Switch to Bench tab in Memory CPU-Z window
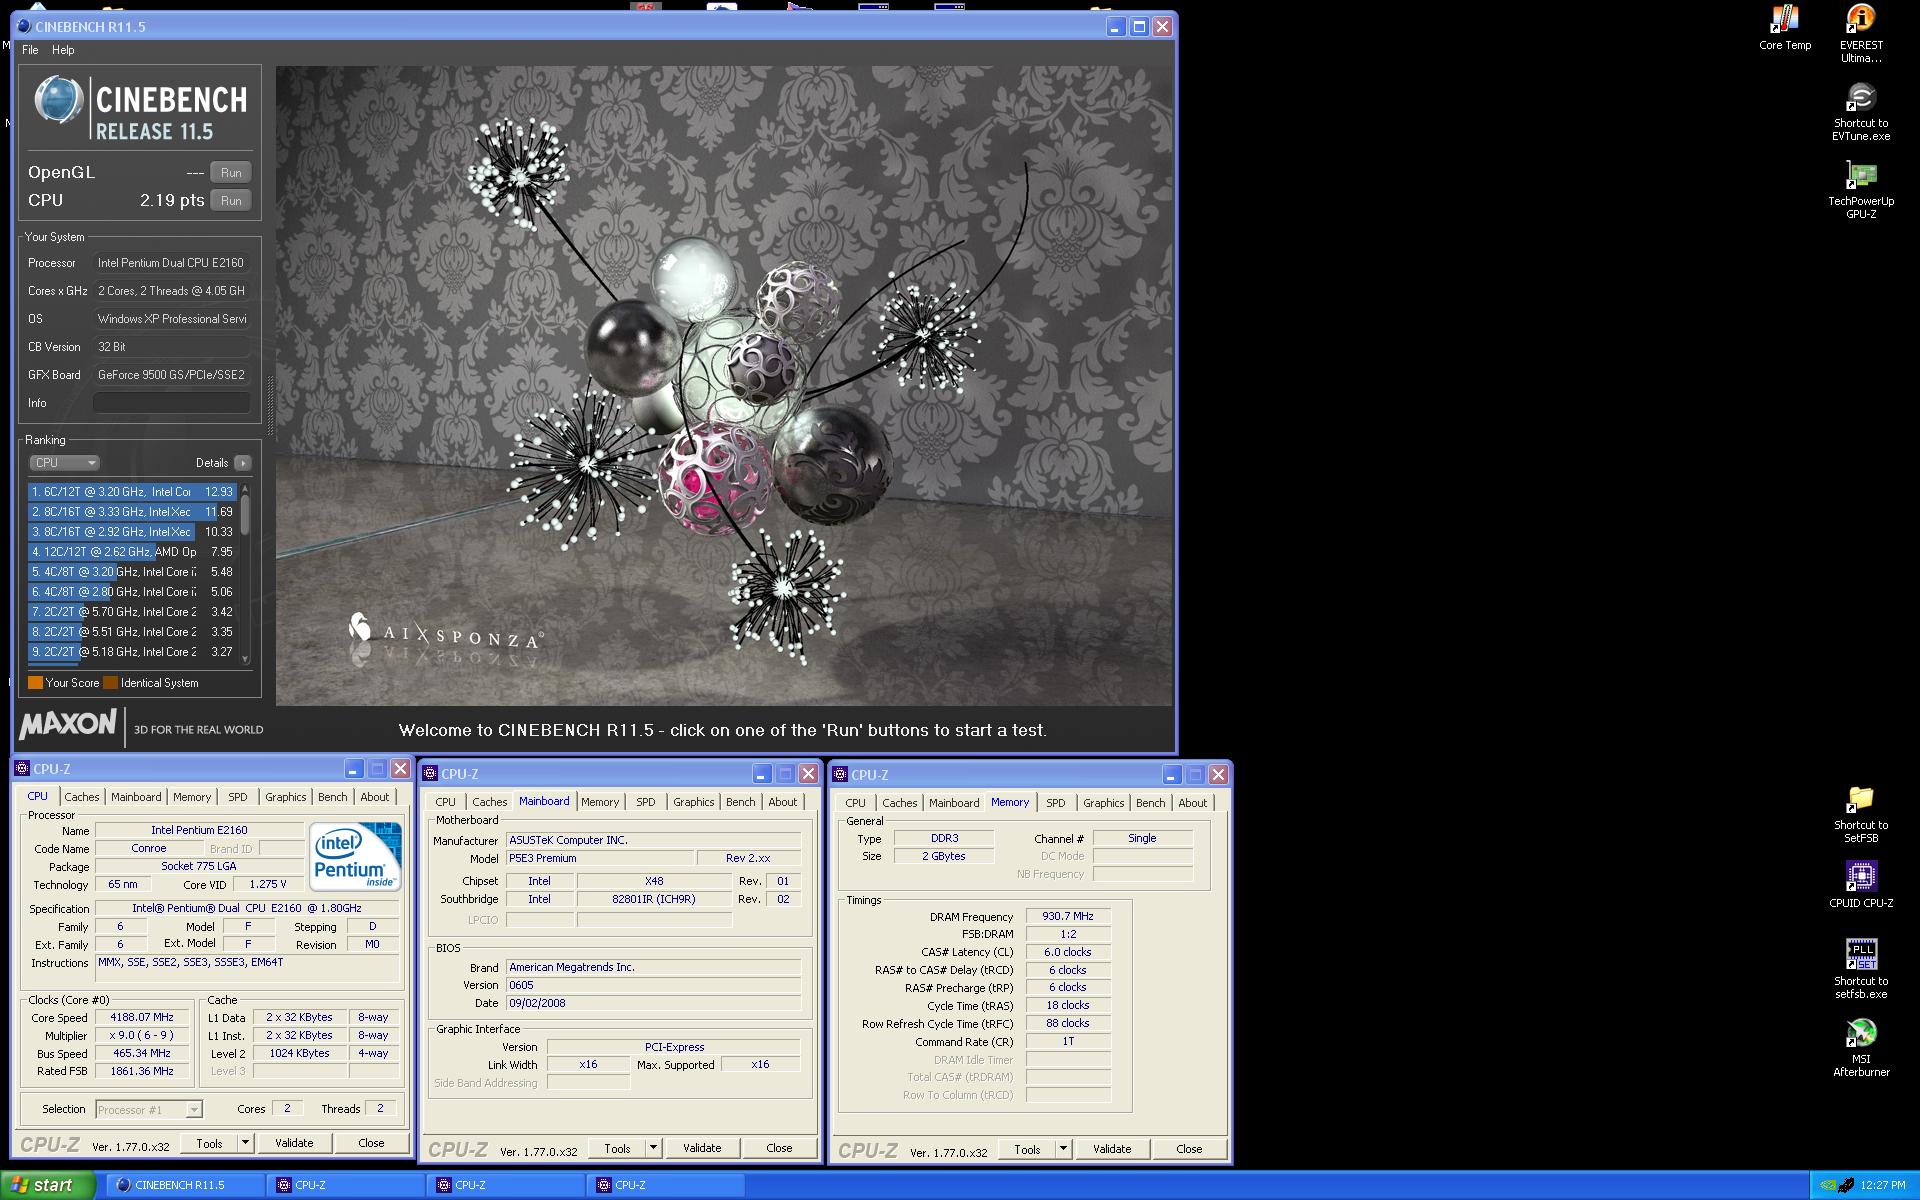This screenshot has width=1920, height=1200. pyautogui.click(x=1150, y=803)
